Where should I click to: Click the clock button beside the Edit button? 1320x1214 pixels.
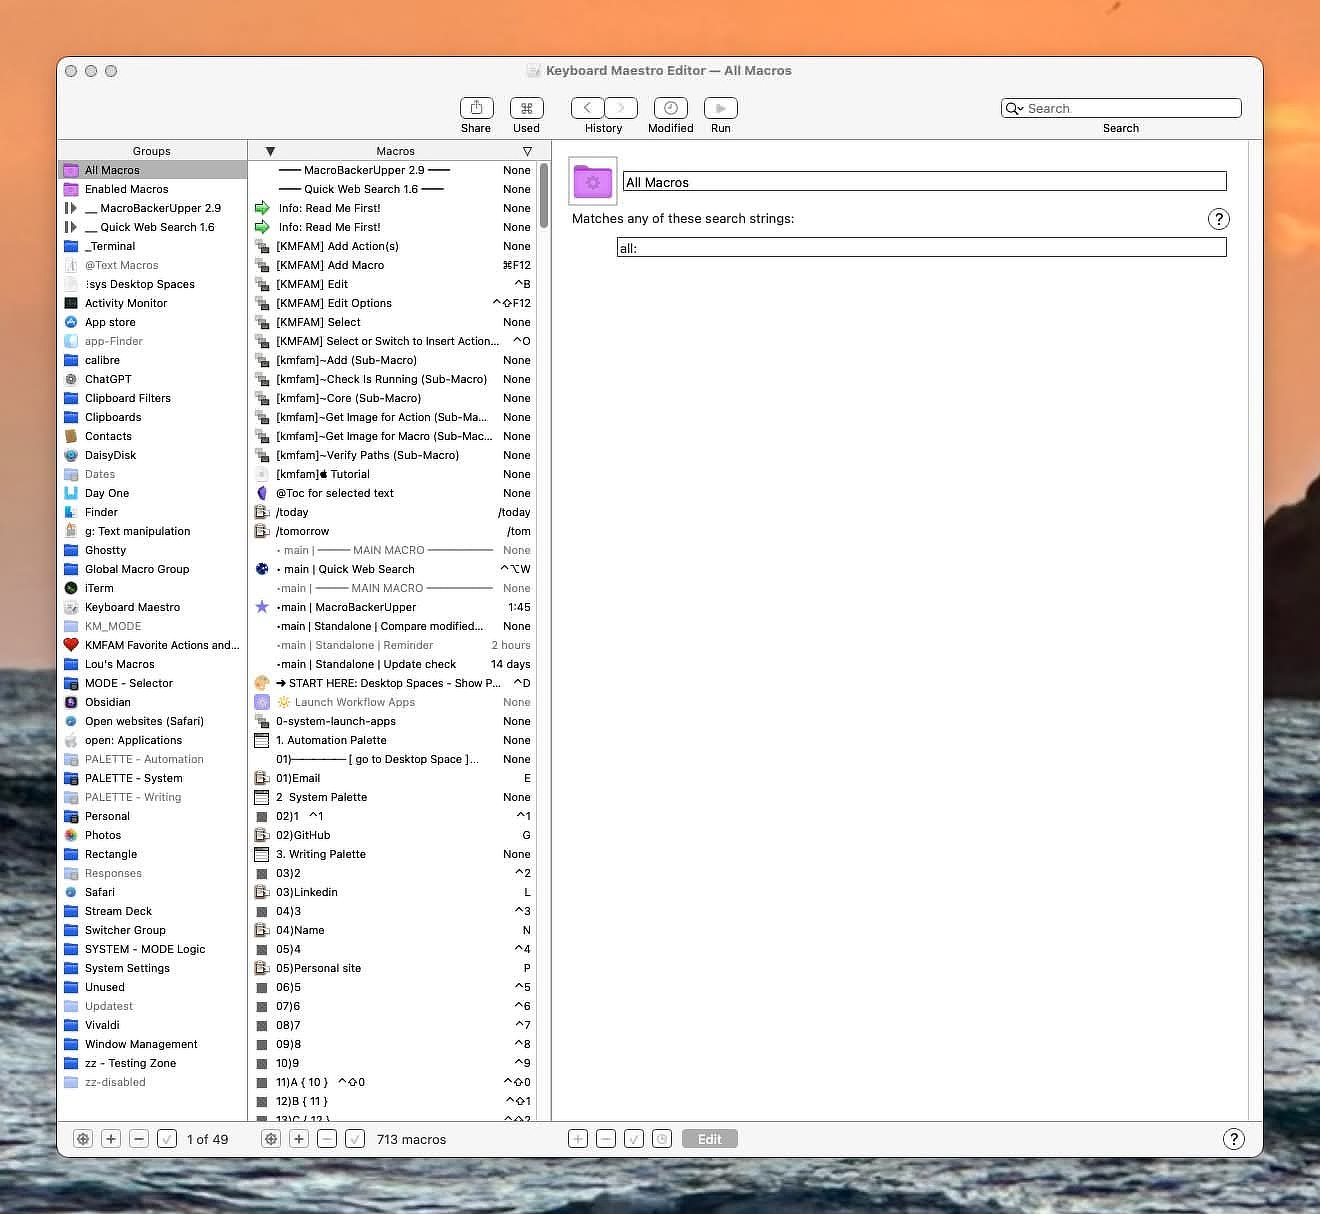(661, 1139)
